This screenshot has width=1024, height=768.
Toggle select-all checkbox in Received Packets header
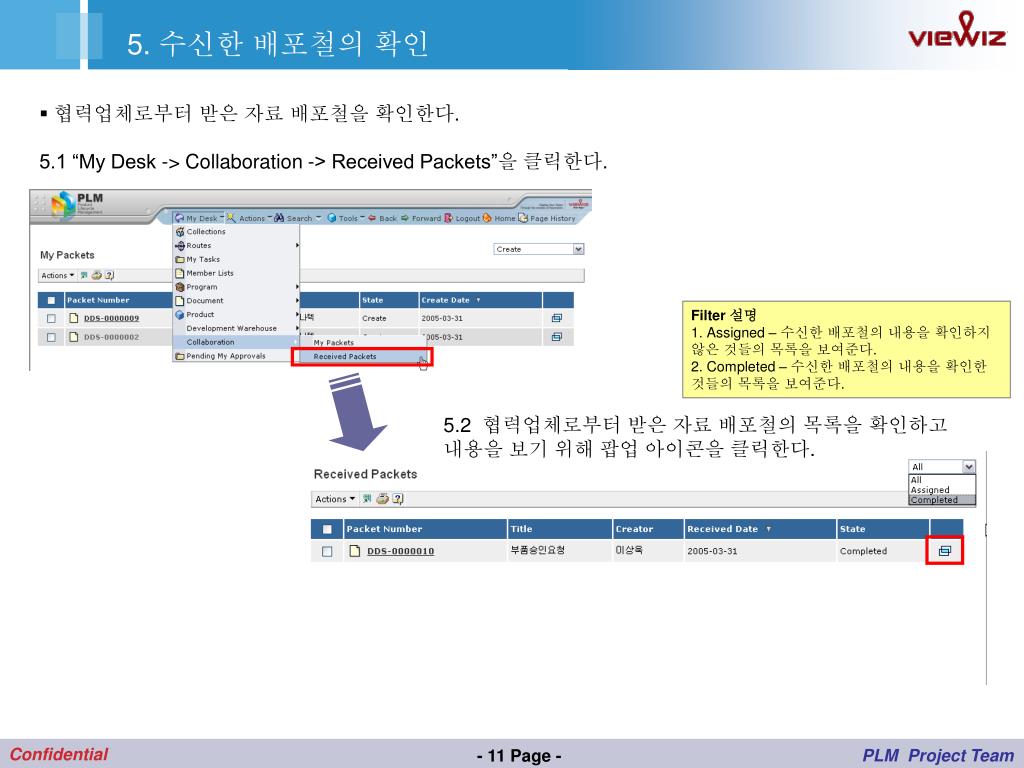point(327,530)
